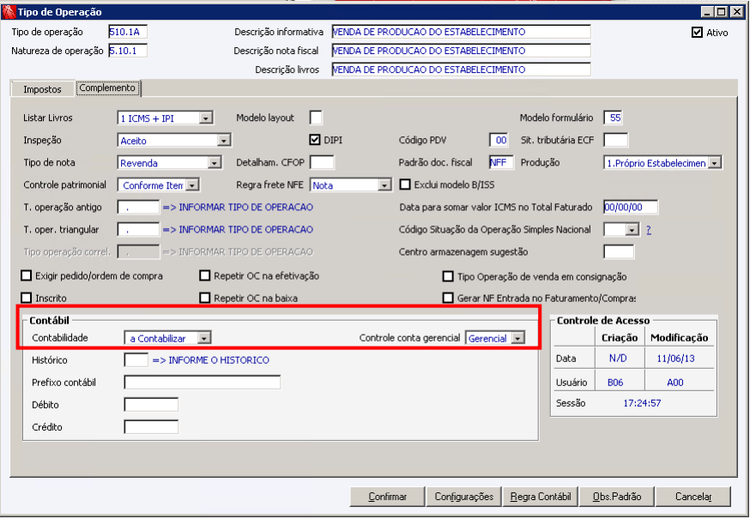Check Tipo Operação de venda em consignação
750x519 pixels.
[448, 276]
